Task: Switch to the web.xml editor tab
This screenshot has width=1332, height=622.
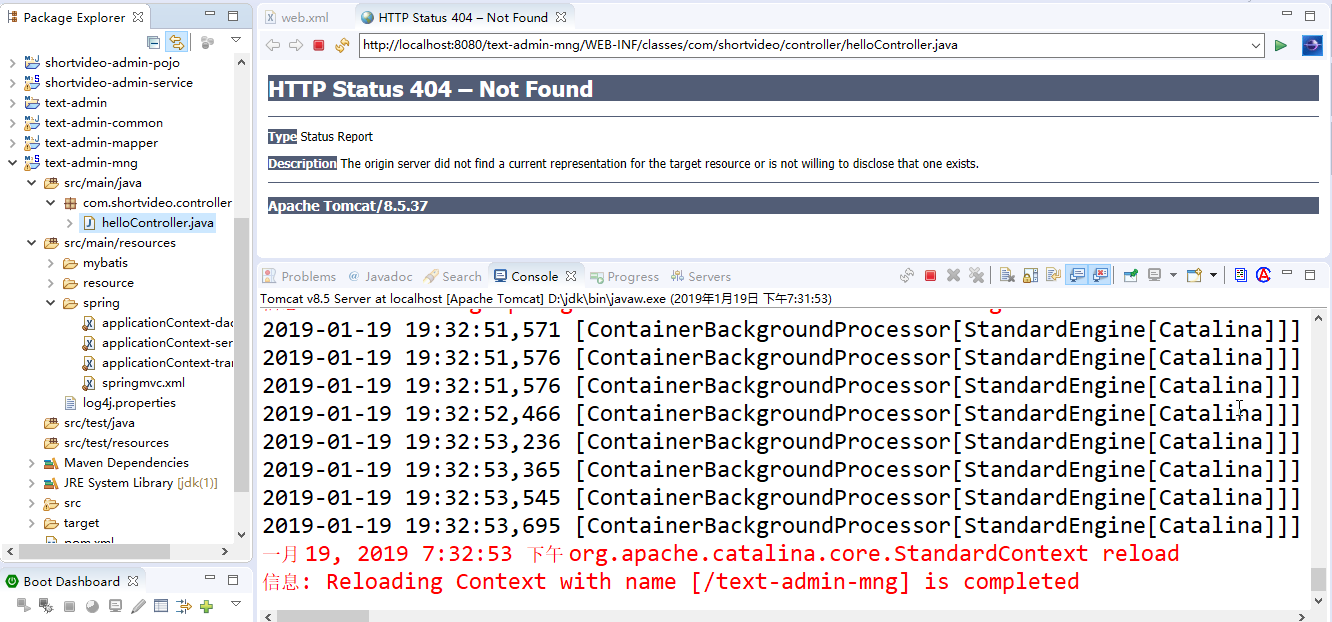Action: tap(304, 17)
